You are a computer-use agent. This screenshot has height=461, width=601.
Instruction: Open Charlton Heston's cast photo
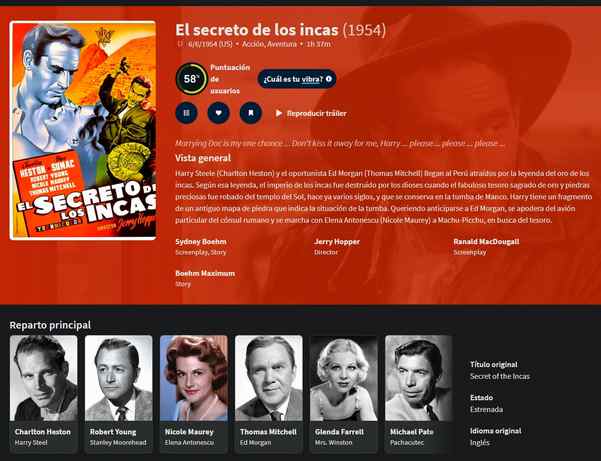tap(43, 378)
